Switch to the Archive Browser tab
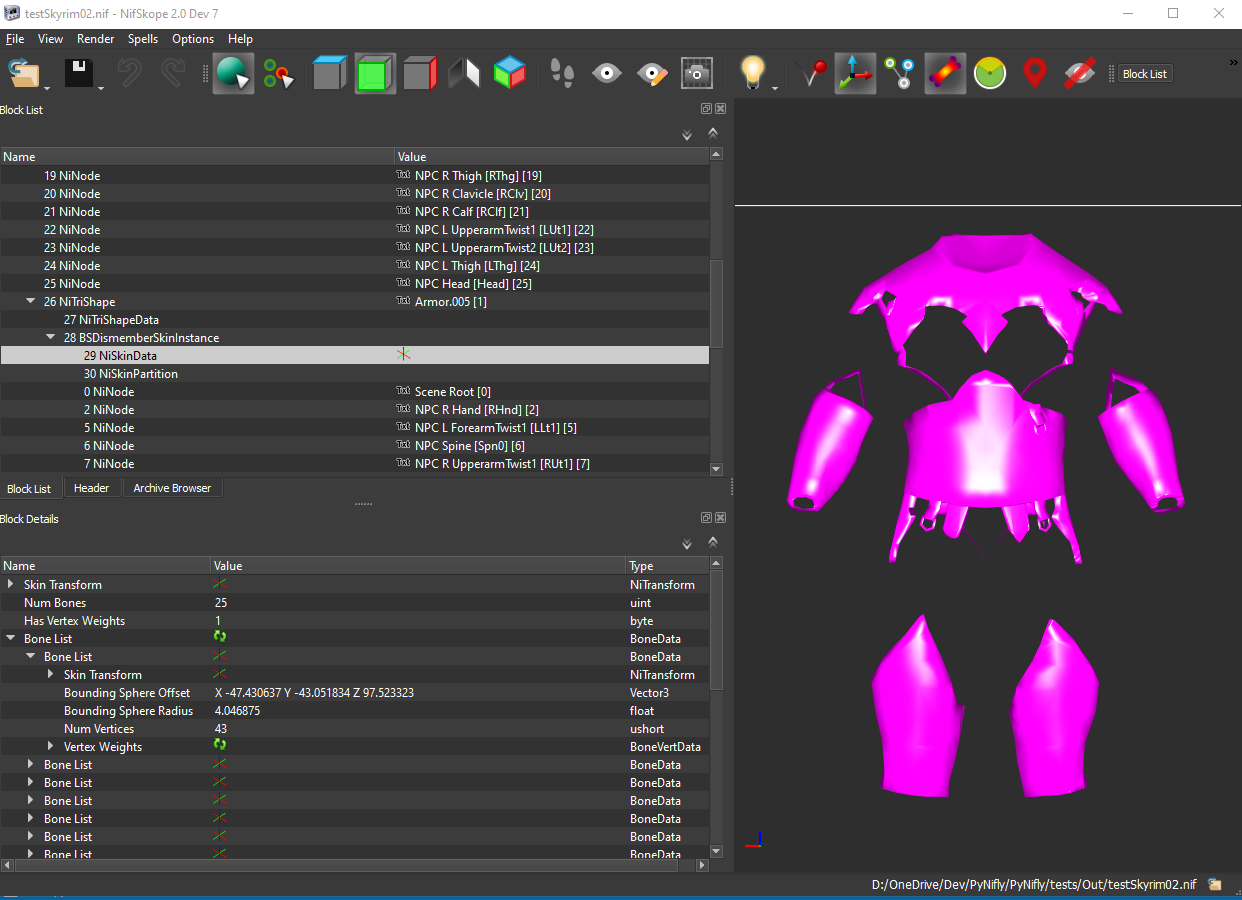 tap(172, 488)
